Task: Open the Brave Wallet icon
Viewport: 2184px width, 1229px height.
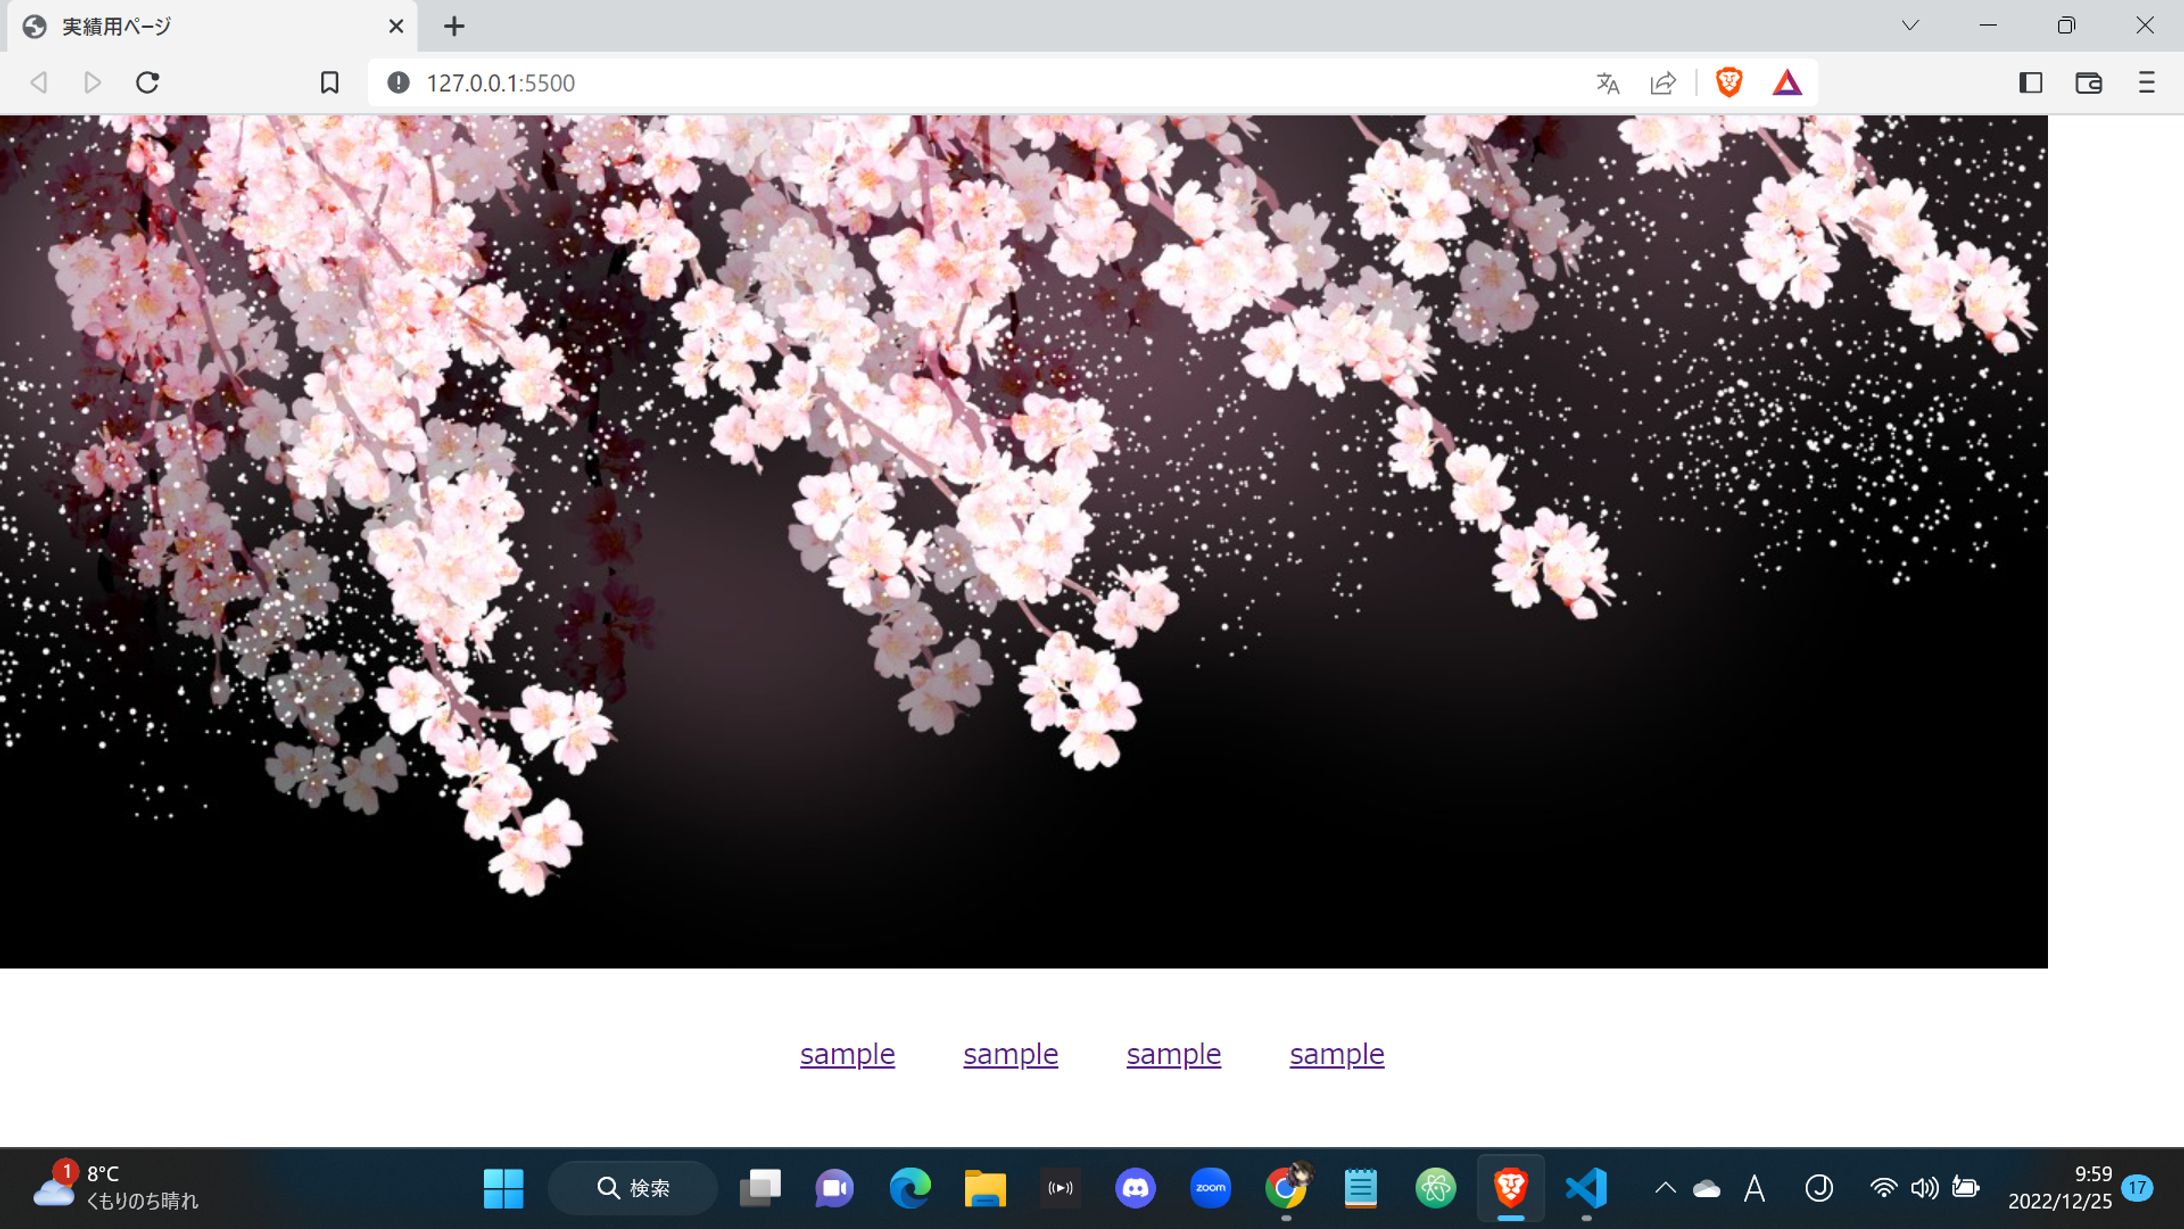Action: click(2088, 82)
